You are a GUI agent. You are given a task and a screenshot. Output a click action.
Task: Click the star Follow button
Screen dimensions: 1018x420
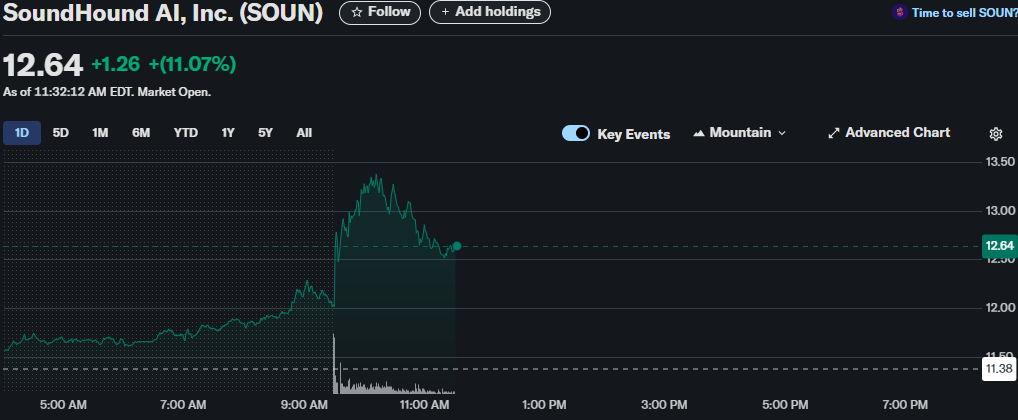380,12
